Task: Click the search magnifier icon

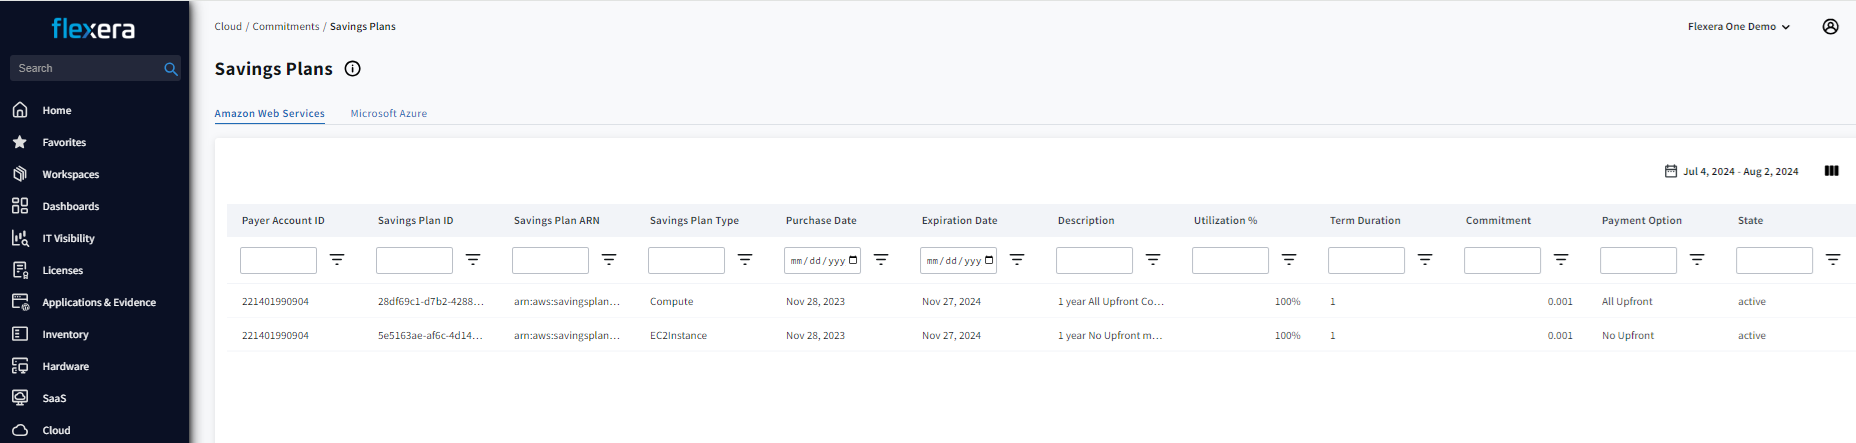Action: (x=171, y=69)
